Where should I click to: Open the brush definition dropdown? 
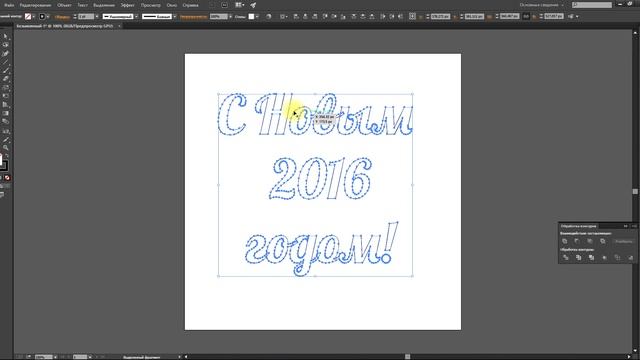coord(175,17)
